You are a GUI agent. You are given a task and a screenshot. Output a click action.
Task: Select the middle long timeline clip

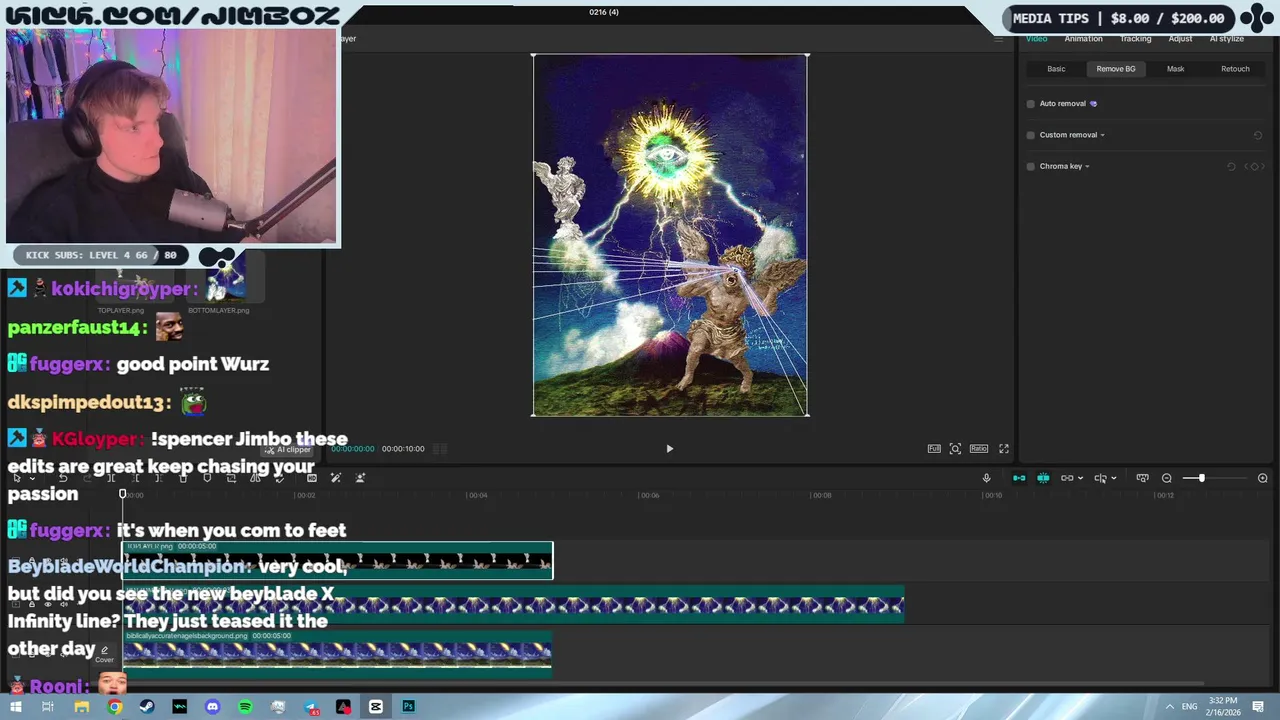[x=513, y=605]
